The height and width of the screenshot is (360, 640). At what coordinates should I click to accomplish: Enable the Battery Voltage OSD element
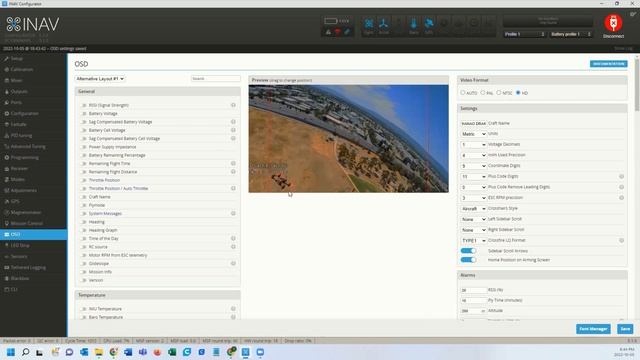(84, 113)
